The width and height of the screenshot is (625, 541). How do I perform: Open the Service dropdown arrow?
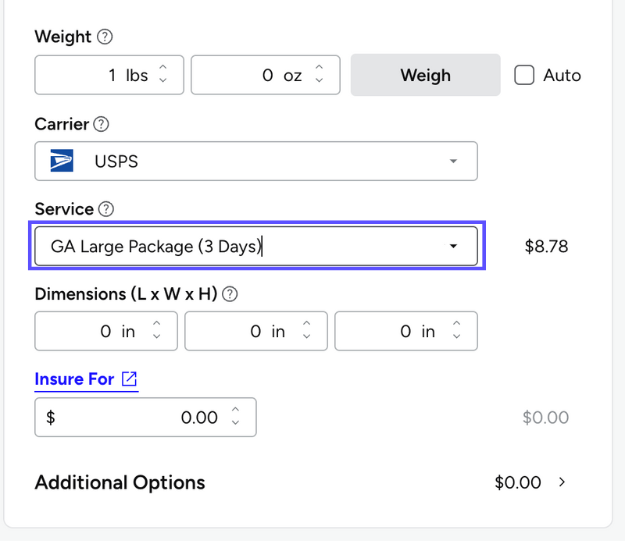pos(453,246)
